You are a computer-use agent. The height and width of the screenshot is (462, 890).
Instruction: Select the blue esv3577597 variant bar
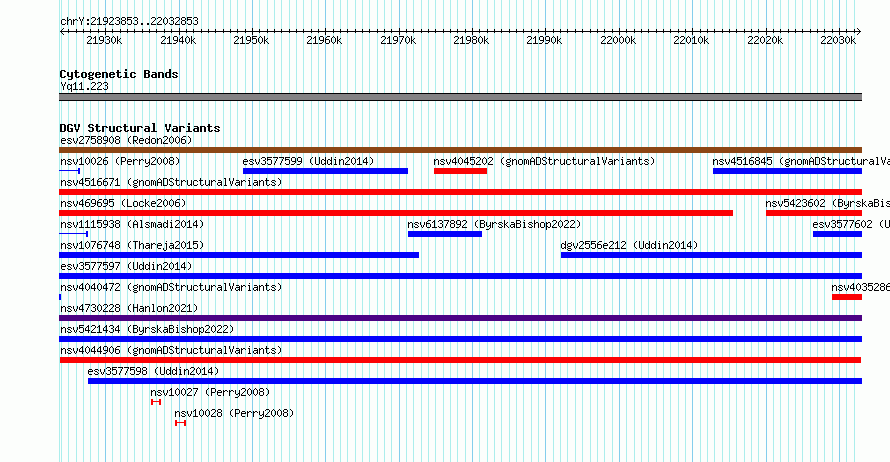pos(460,276)
